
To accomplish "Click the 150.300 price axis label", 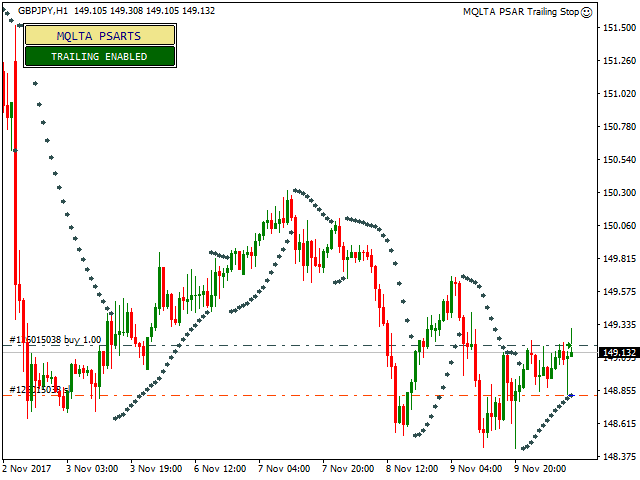I will tap(620, 192).
